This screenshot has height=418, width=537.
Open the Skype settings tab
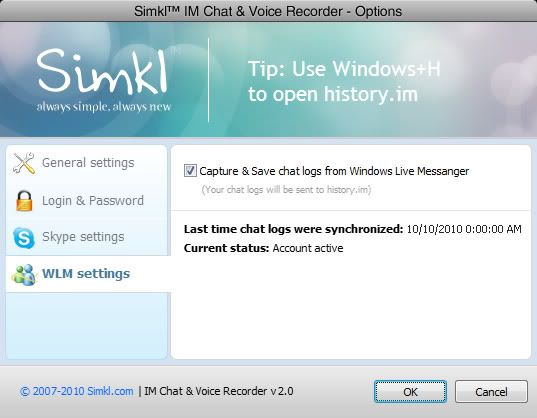pyautogui.click(x=87, y=237)
